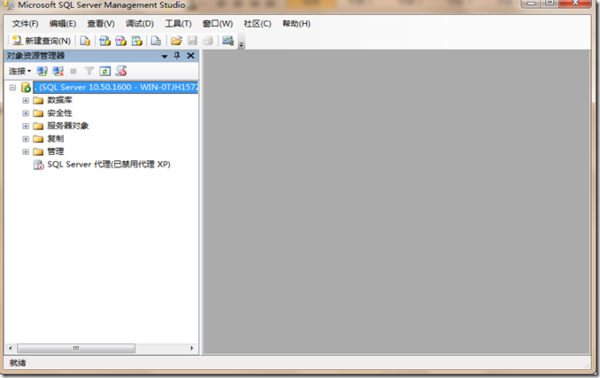Click the SQL Server Agent disabled icon

click(39, 165)
